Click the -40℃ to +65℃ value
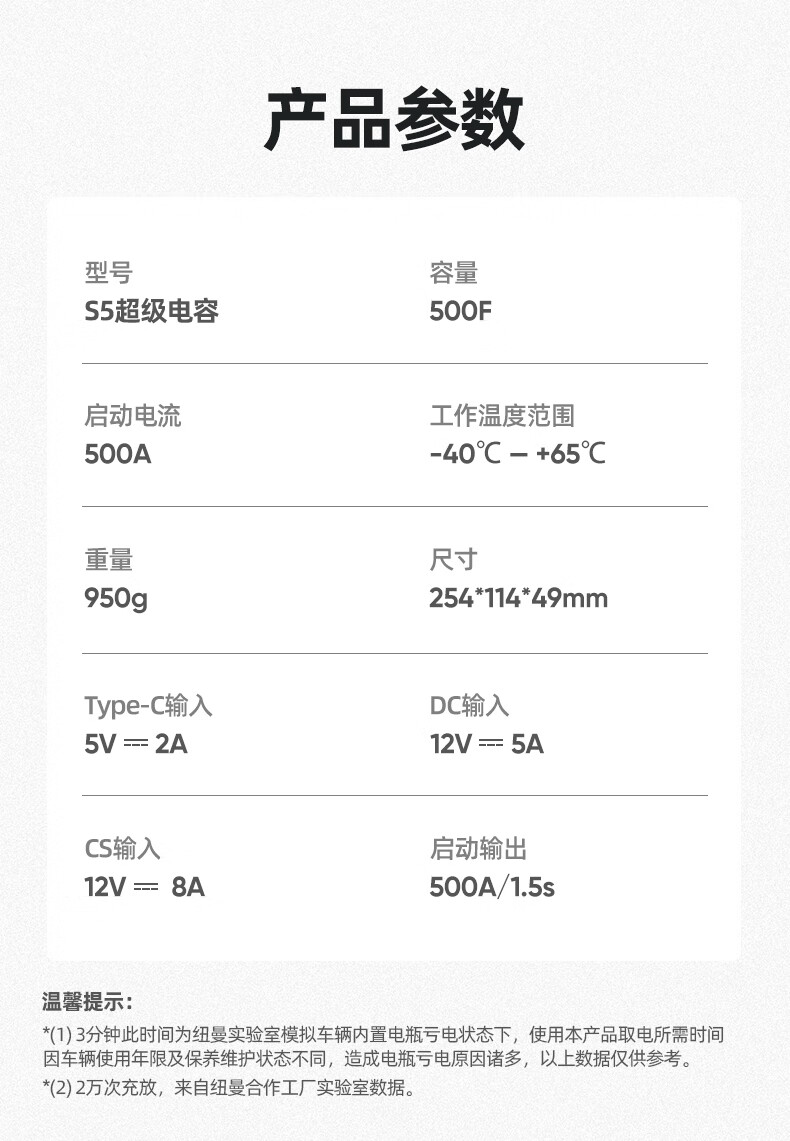The width and height of the screenshot is (790, 1141). pyautogui.click(x=517, y=454)
